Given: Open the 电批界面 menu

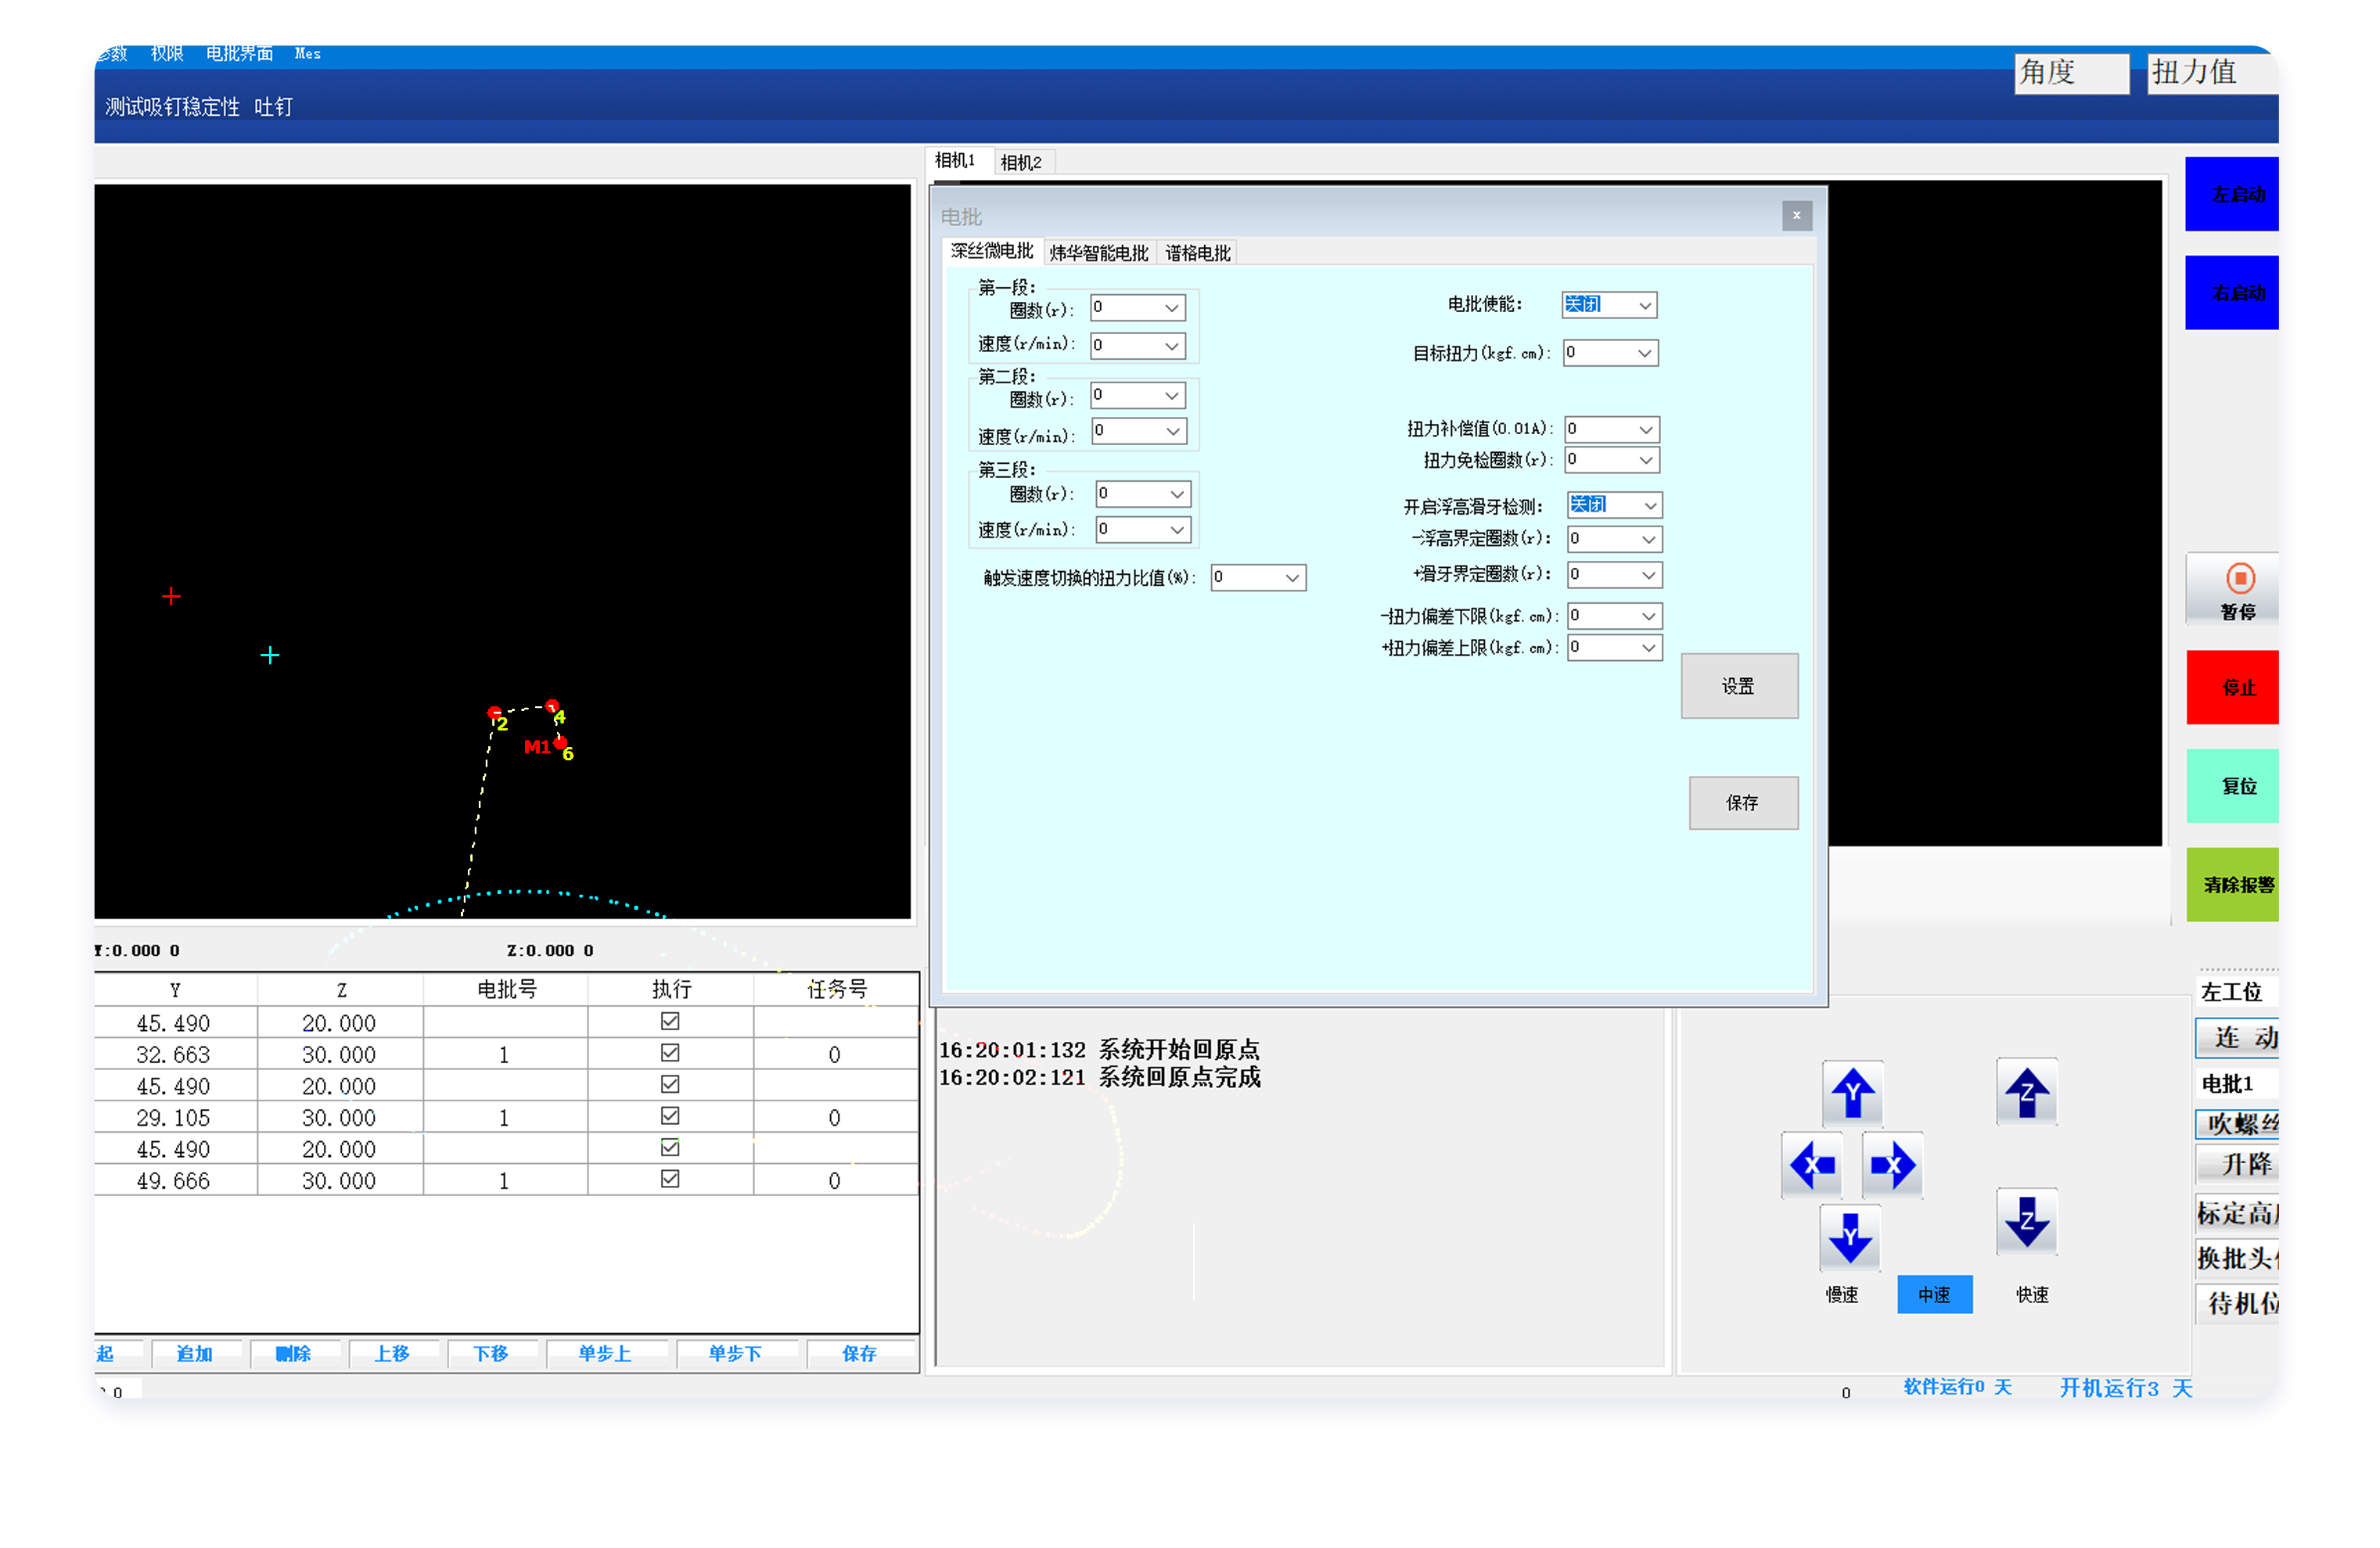Looking at the screenshot, I should (239, 54).
